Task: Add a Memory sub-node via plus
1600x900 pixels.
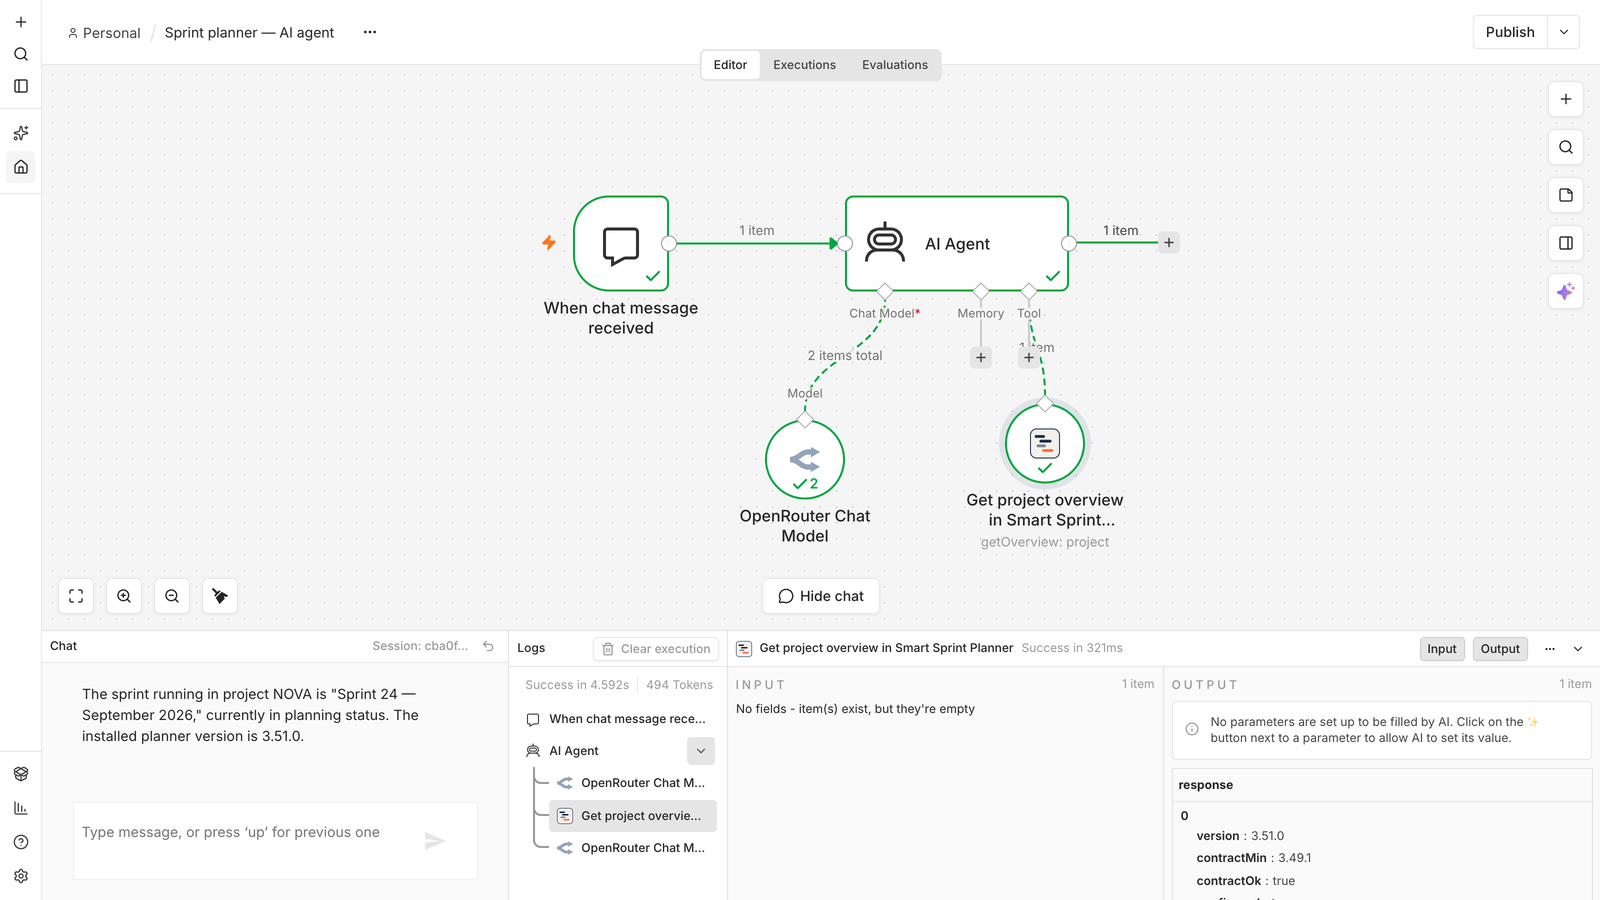Action: [x=981, y=357]
